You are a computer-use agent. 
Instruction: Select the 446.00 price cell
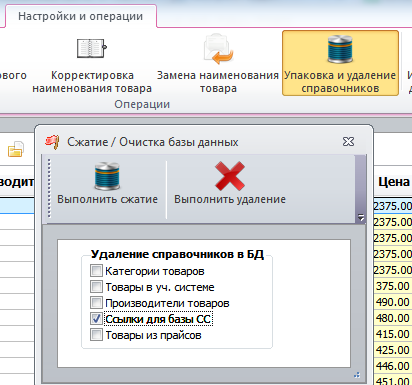393,366
